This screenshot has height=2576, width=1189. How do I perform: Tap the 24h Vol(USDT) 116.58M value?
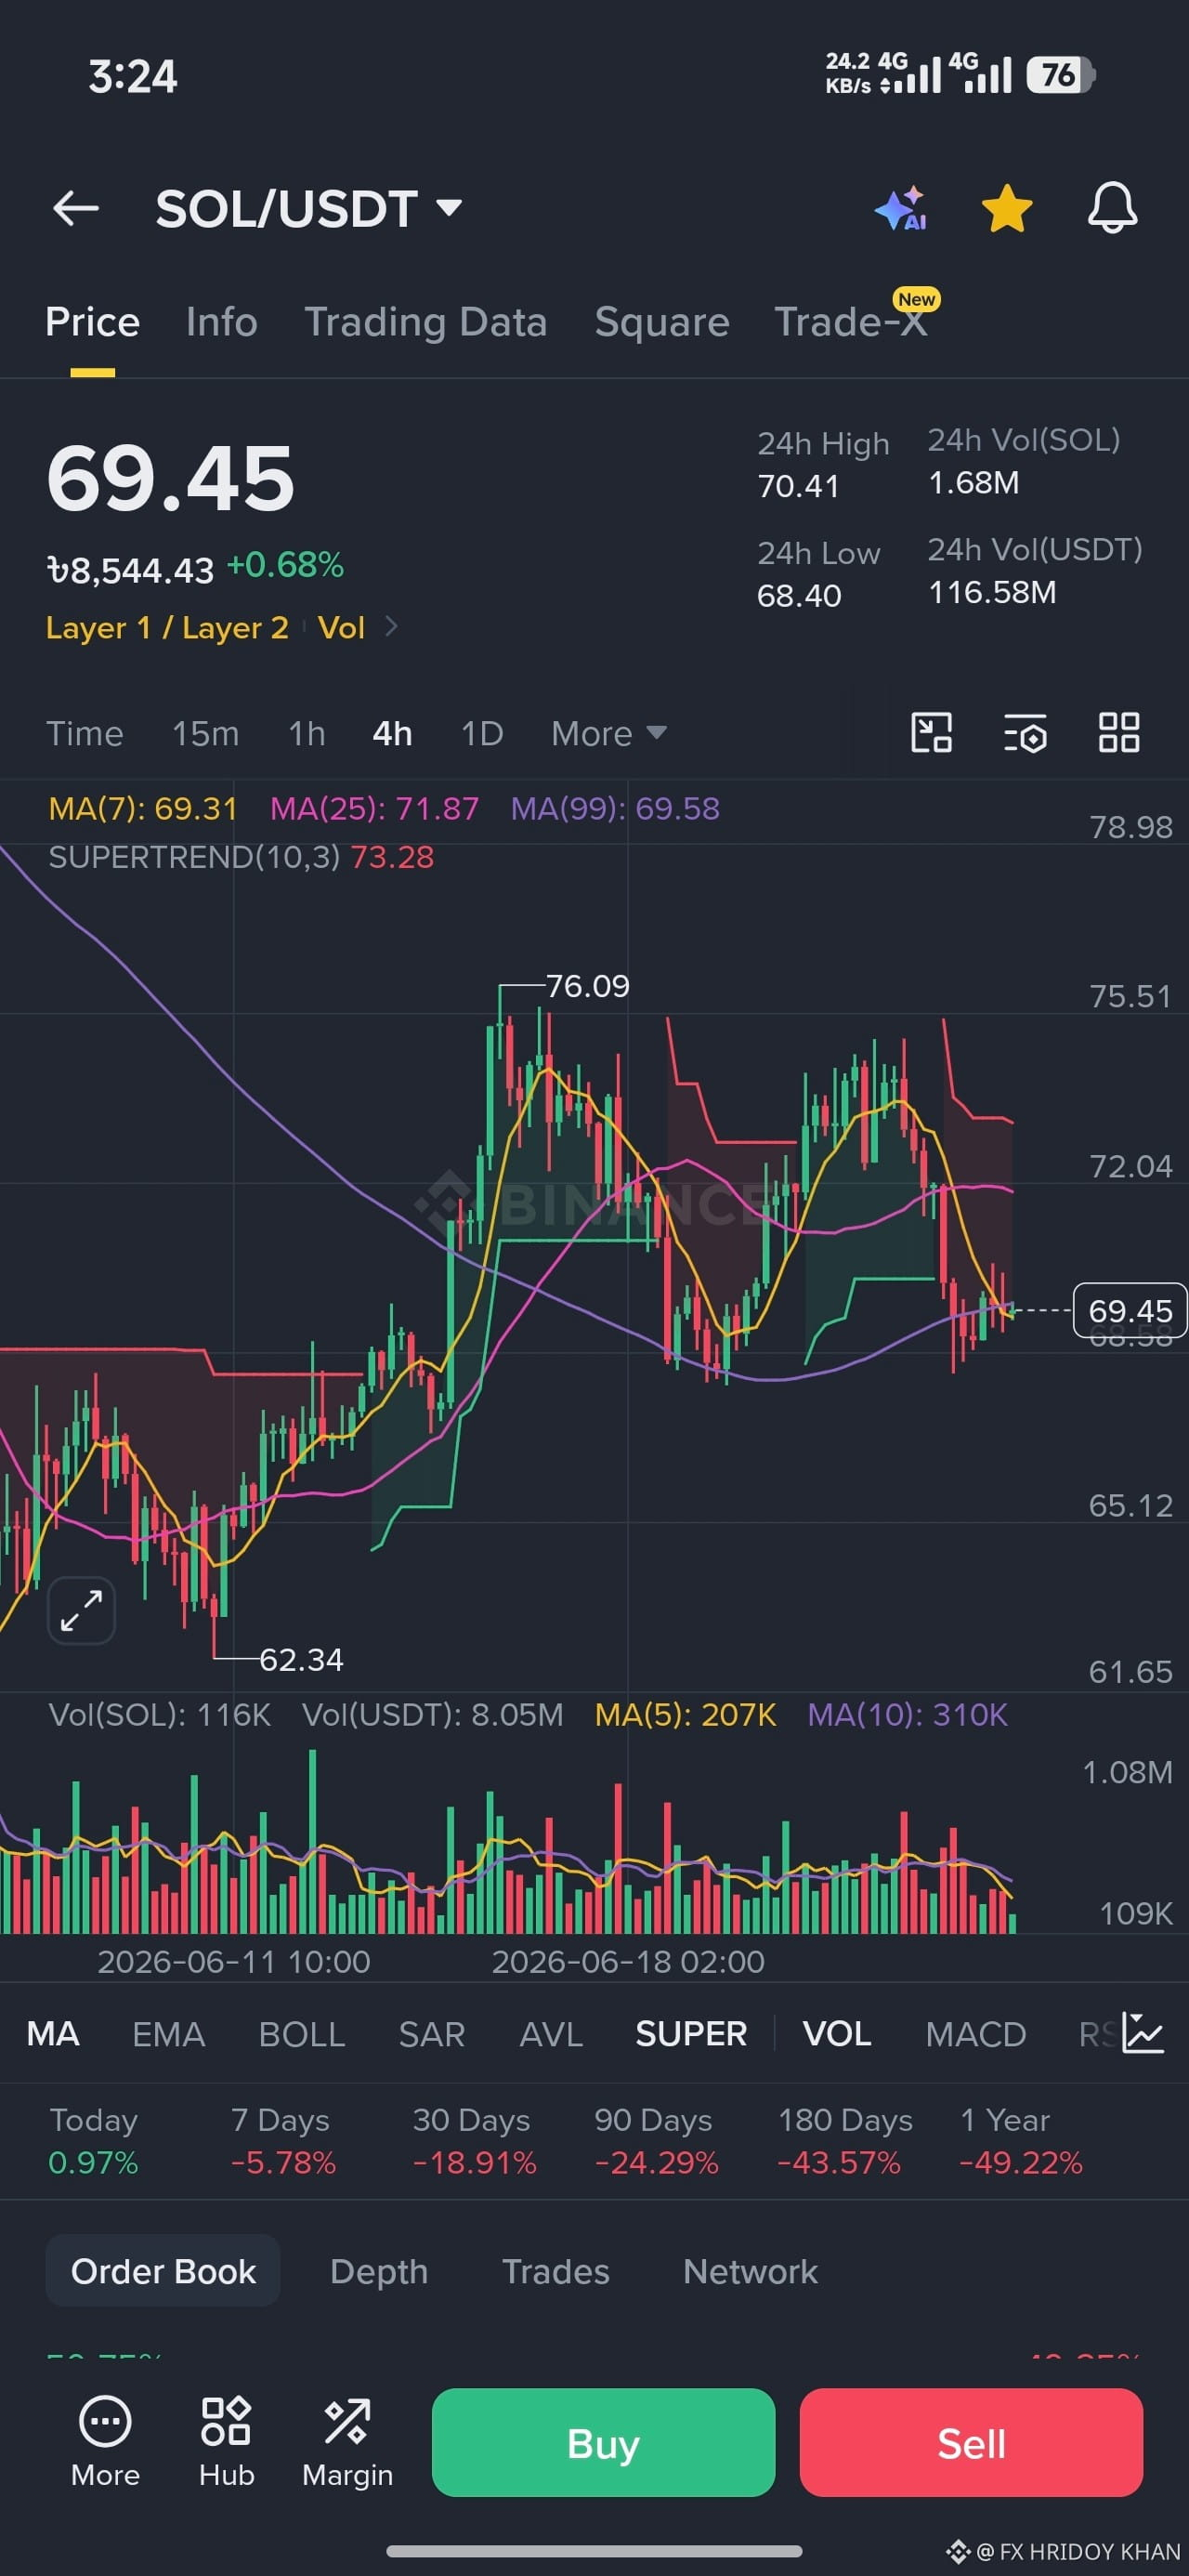992,592
